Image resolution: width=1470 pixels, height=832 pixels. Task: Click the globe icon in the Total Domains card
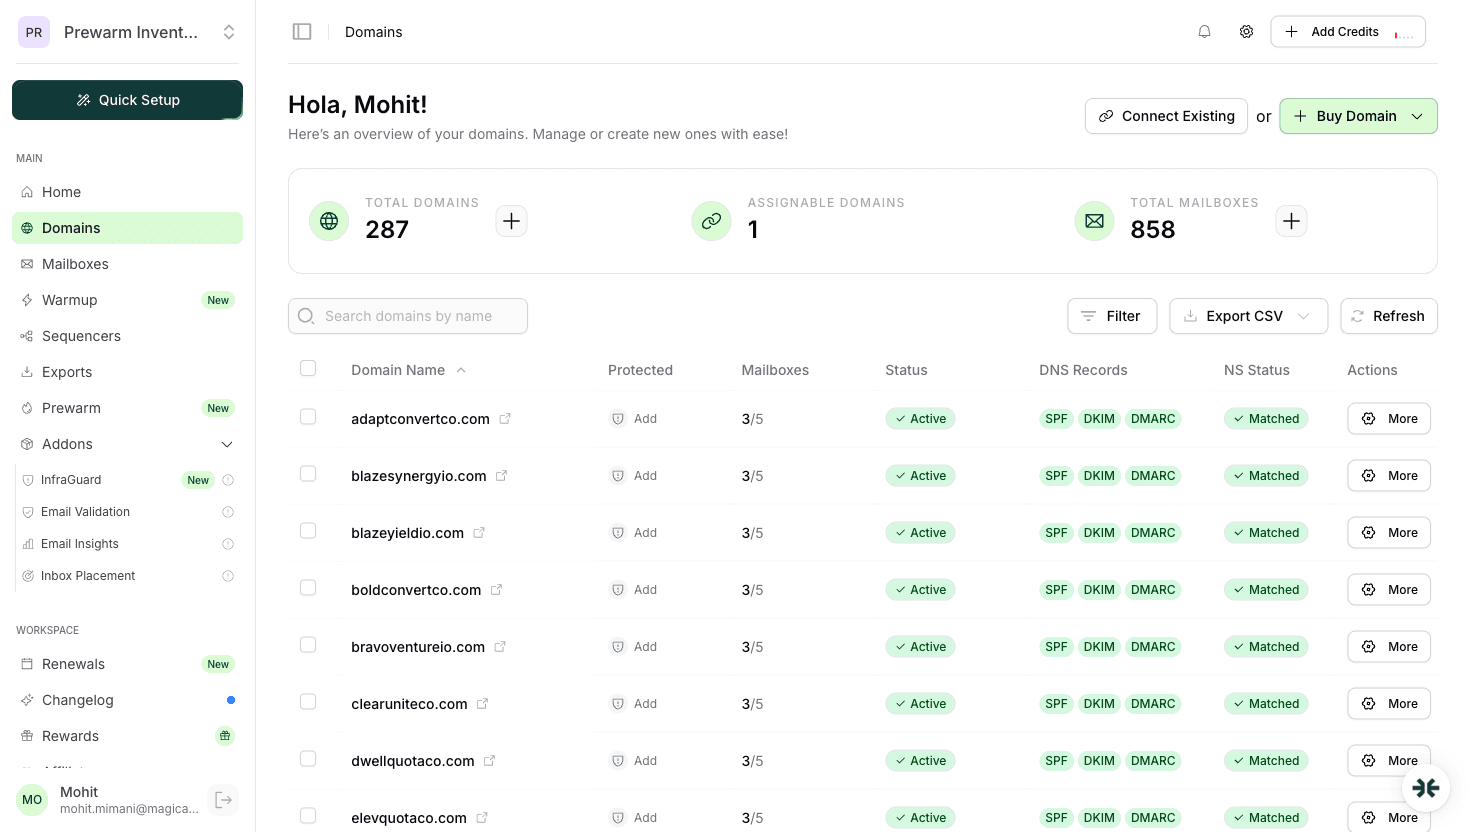(329, 221)
